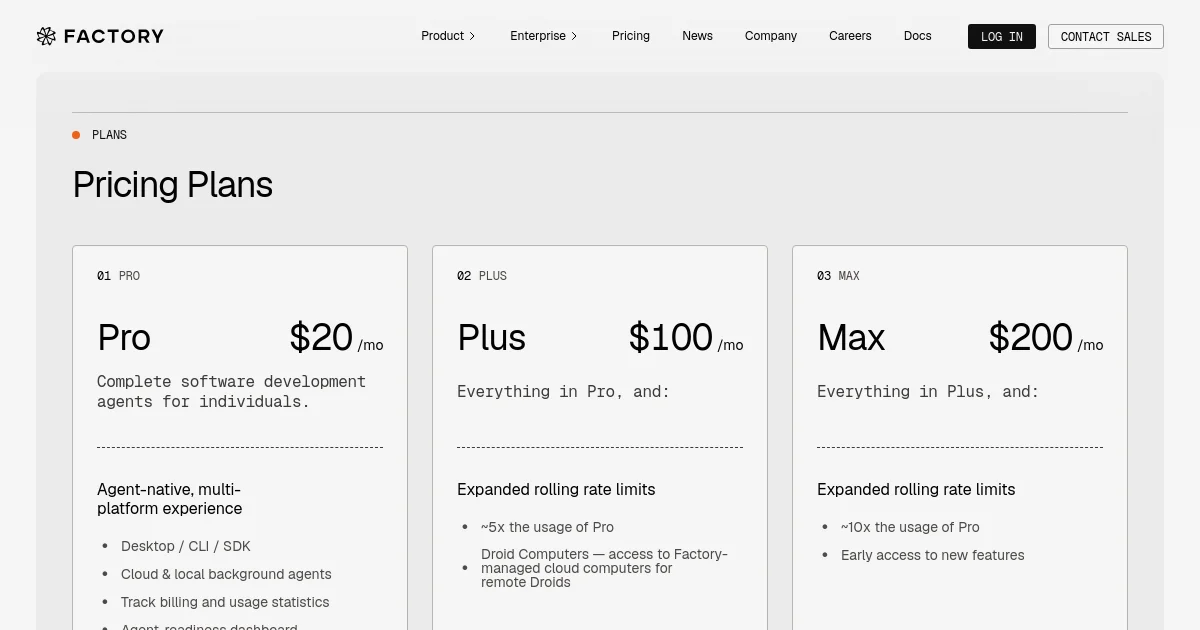The image size is (1200, 630).
Task: Click the 'Droid Computers' feature description
Action: (x=605, y=568)
